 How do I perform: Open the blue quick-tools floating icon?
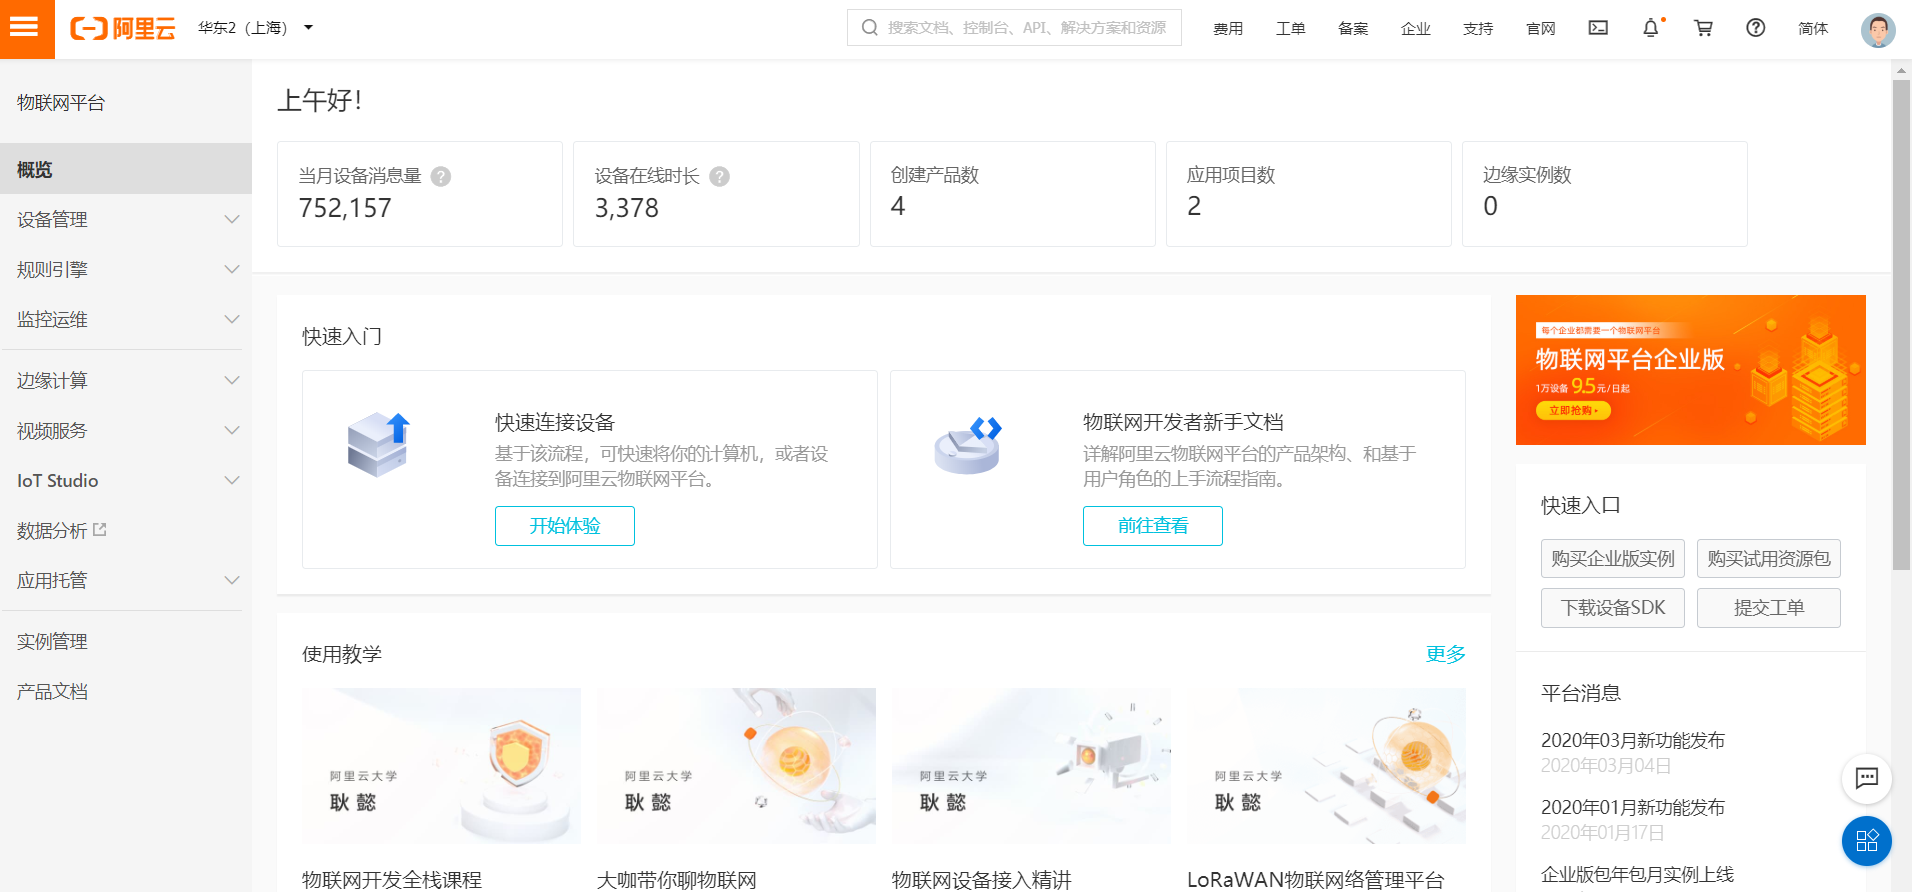(x=1866, y=841)
